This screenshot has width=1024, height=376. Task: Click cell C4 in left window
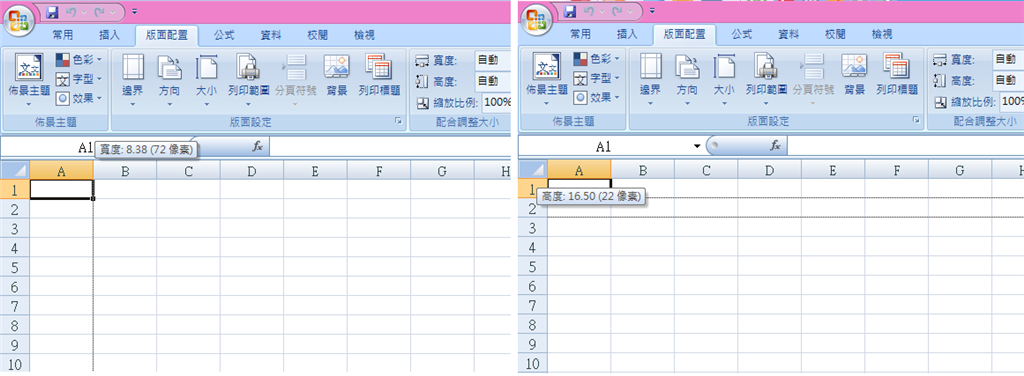click(188, 247)
